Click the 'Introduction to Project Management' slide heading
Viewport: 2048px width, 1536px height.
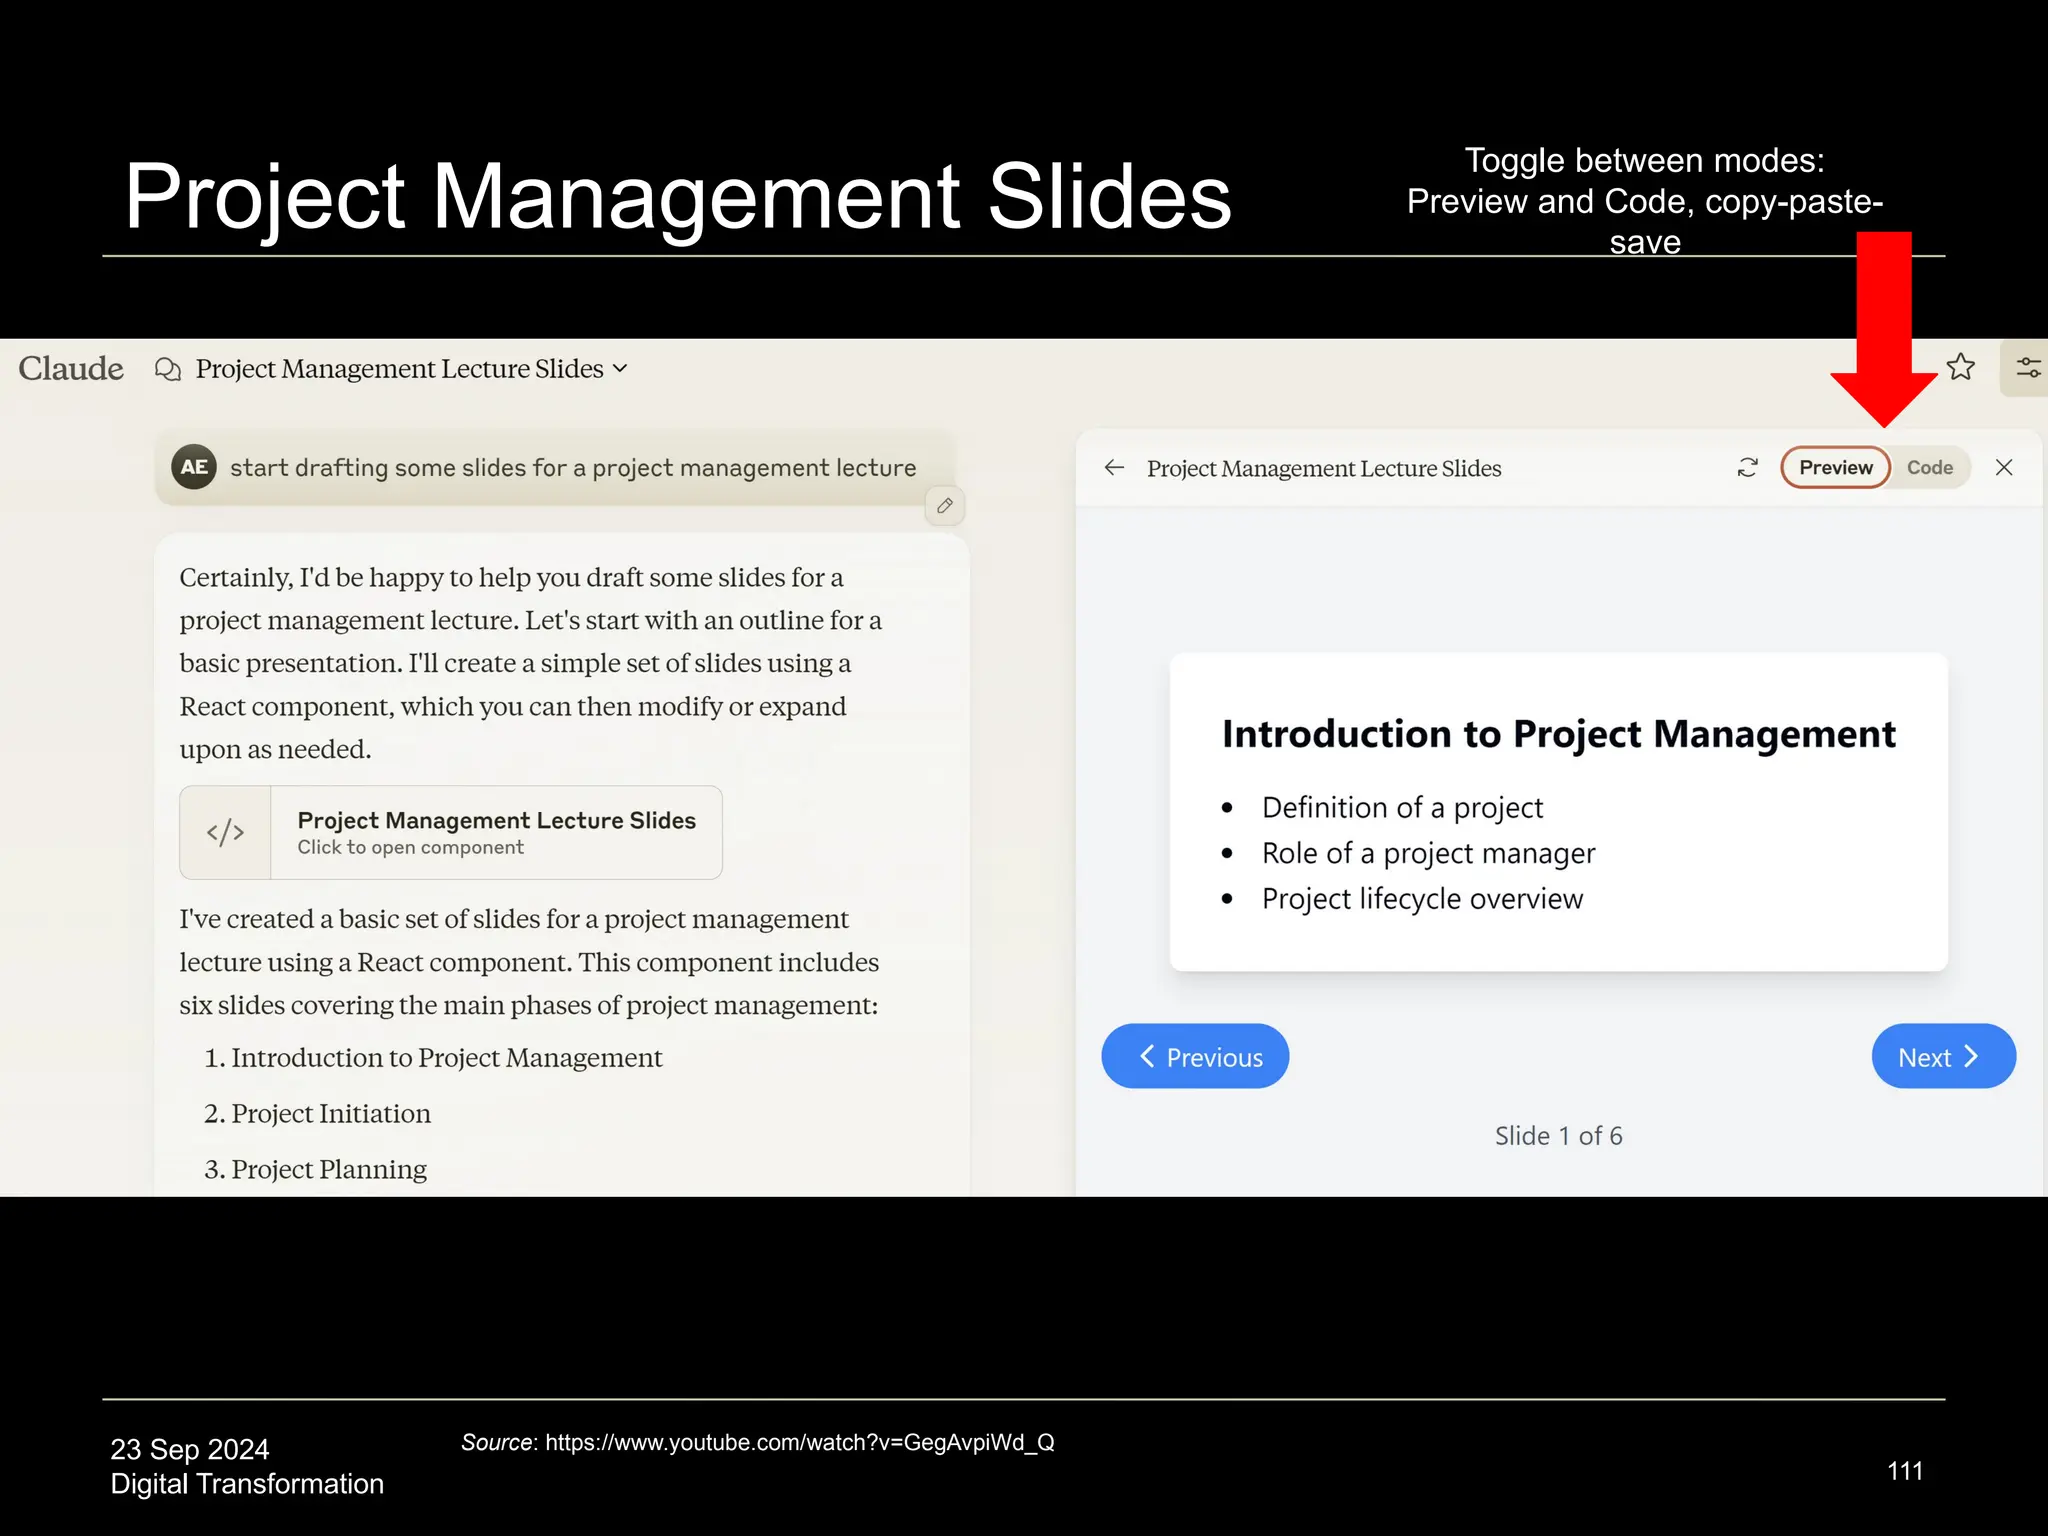click(x=1558, y=734)
